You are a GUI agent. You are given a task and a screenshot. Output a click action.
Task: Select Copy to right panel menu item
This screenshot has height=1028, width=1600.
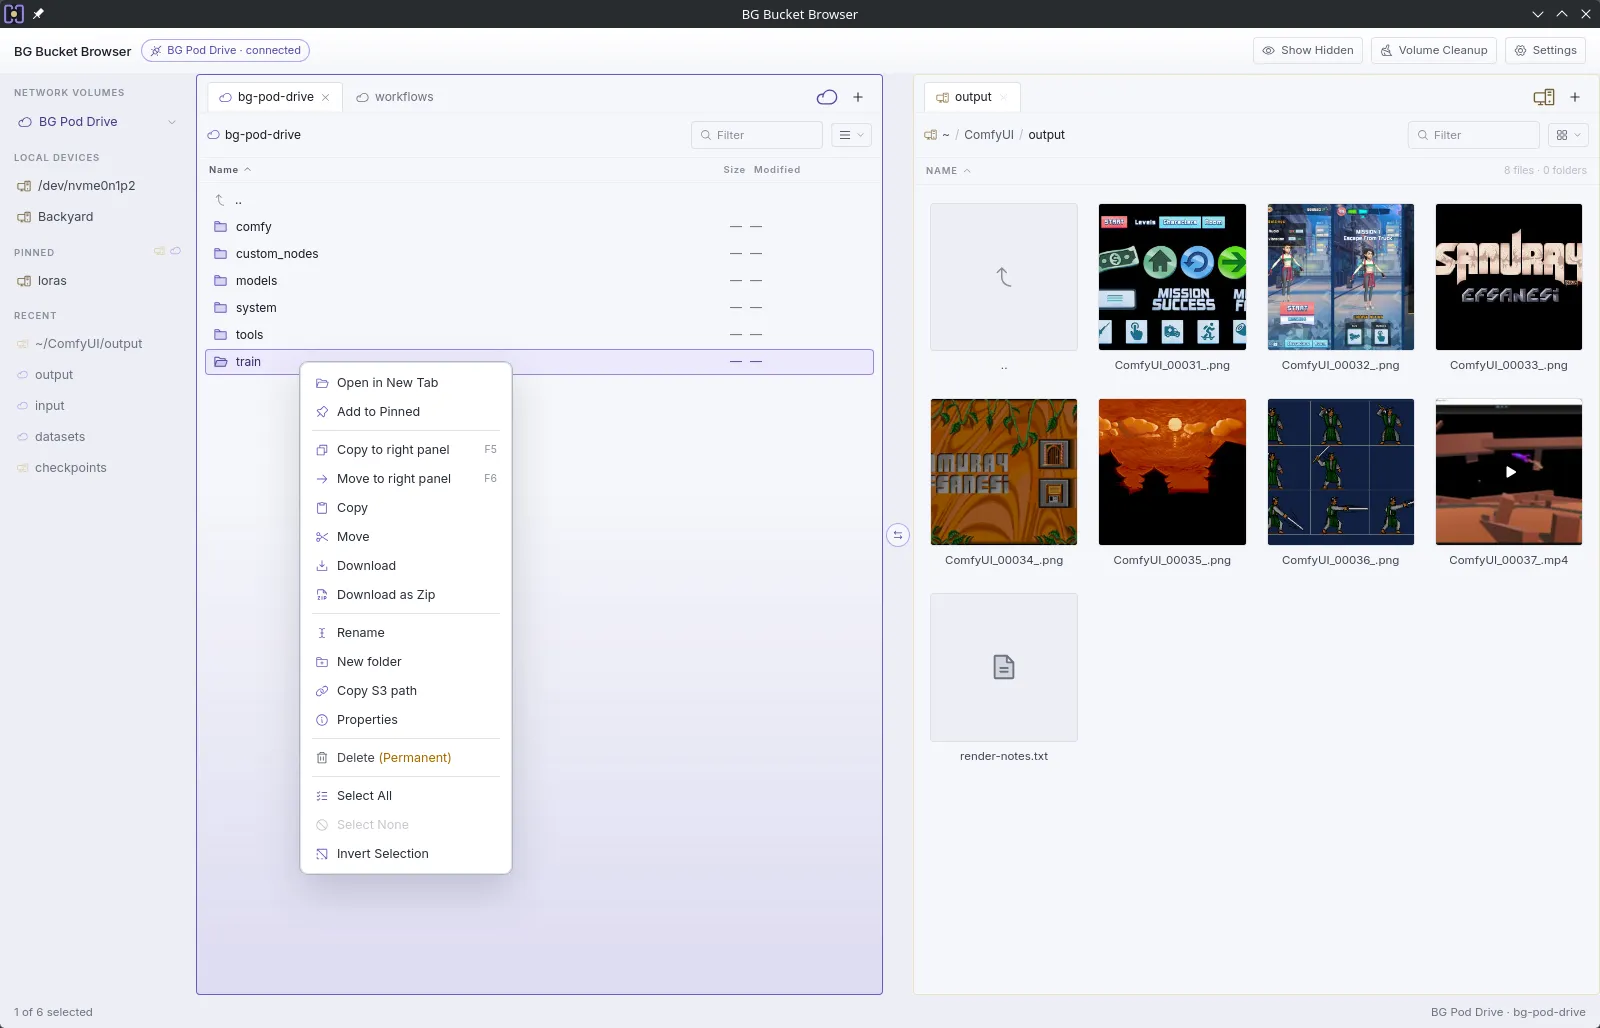pyautogui.click(x=406, y=450)
